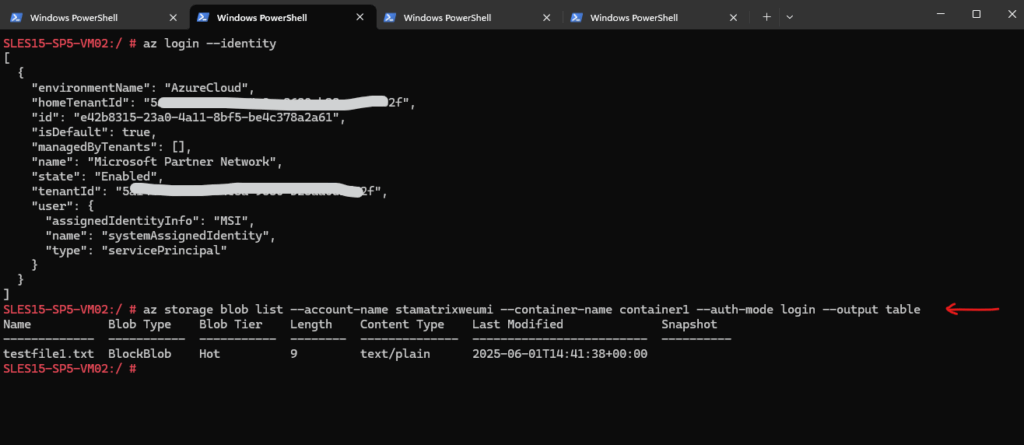Switch to the first Windows PowerShell tab
The width and height of the screenshot is (1024, 445).
click(x=94, y=18)
